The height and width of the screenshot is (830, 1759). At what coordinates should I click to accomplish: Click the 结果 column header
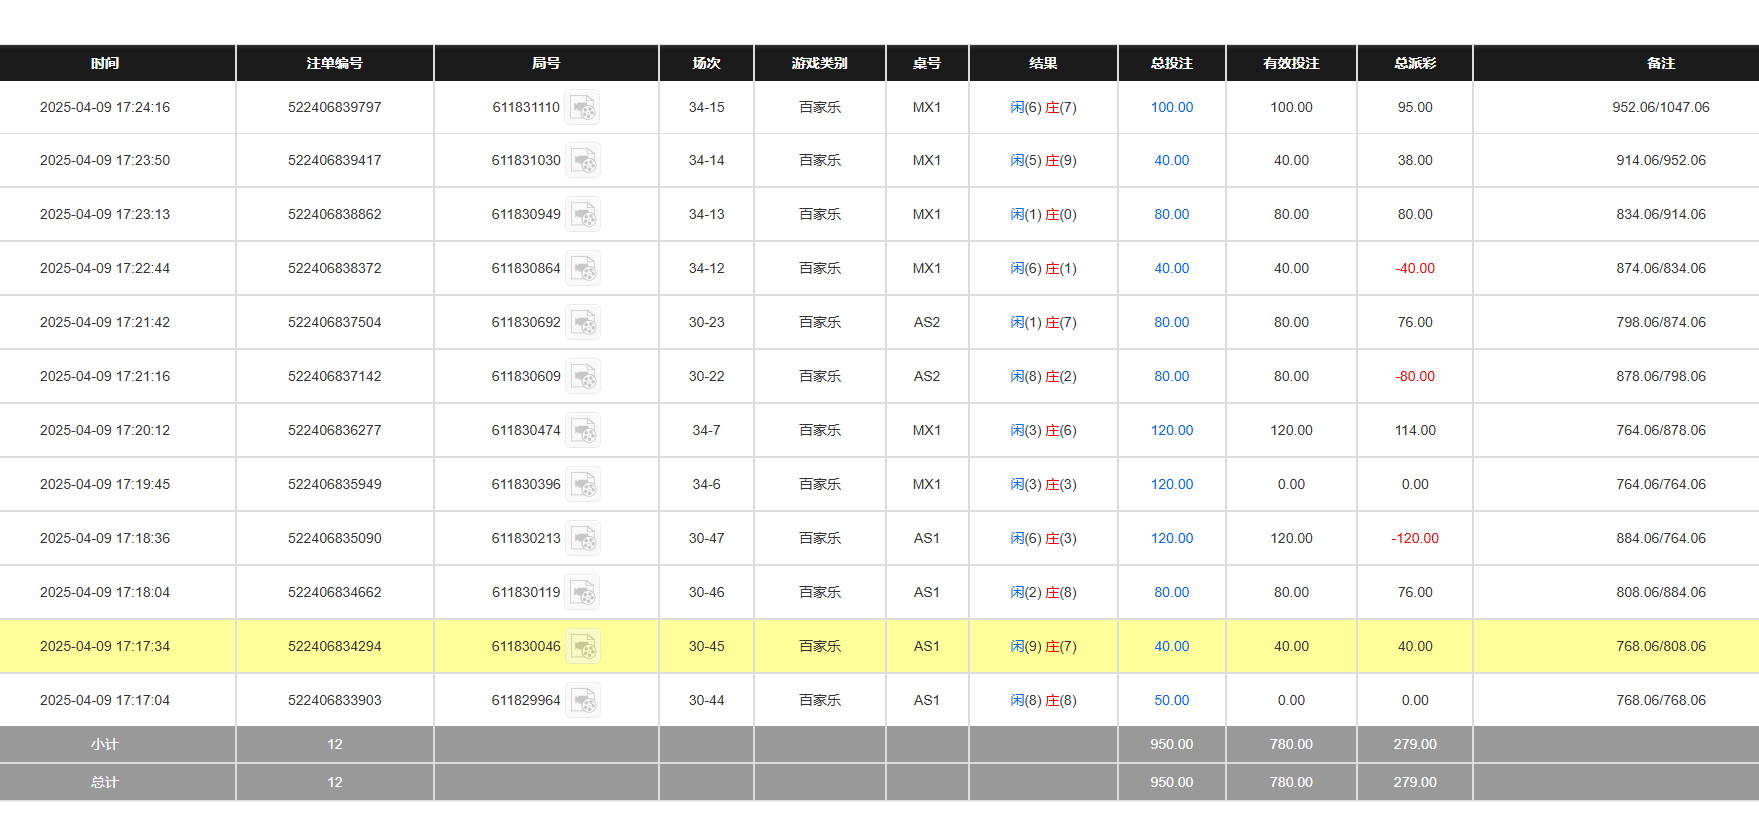pos(1042,63)
